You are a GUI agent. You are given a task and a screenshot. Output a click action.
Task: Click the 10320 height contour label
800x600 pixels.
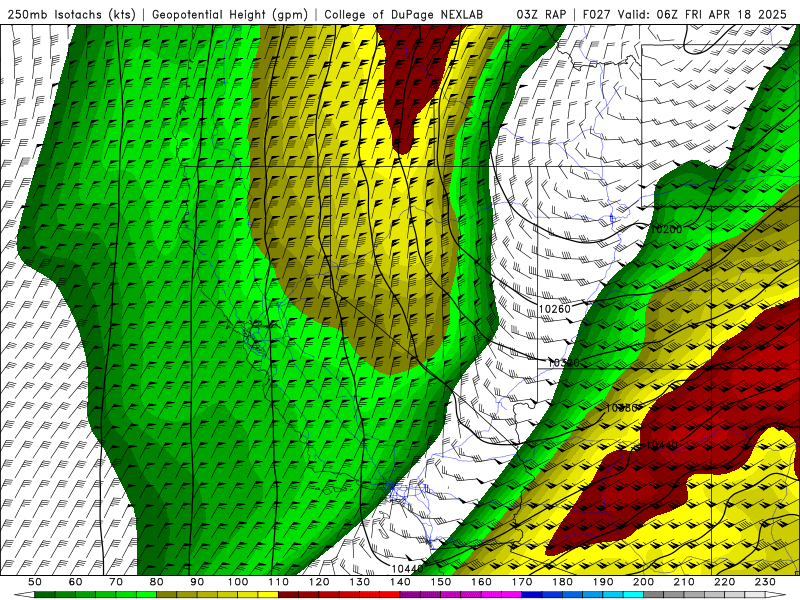[x=564, y=363]
